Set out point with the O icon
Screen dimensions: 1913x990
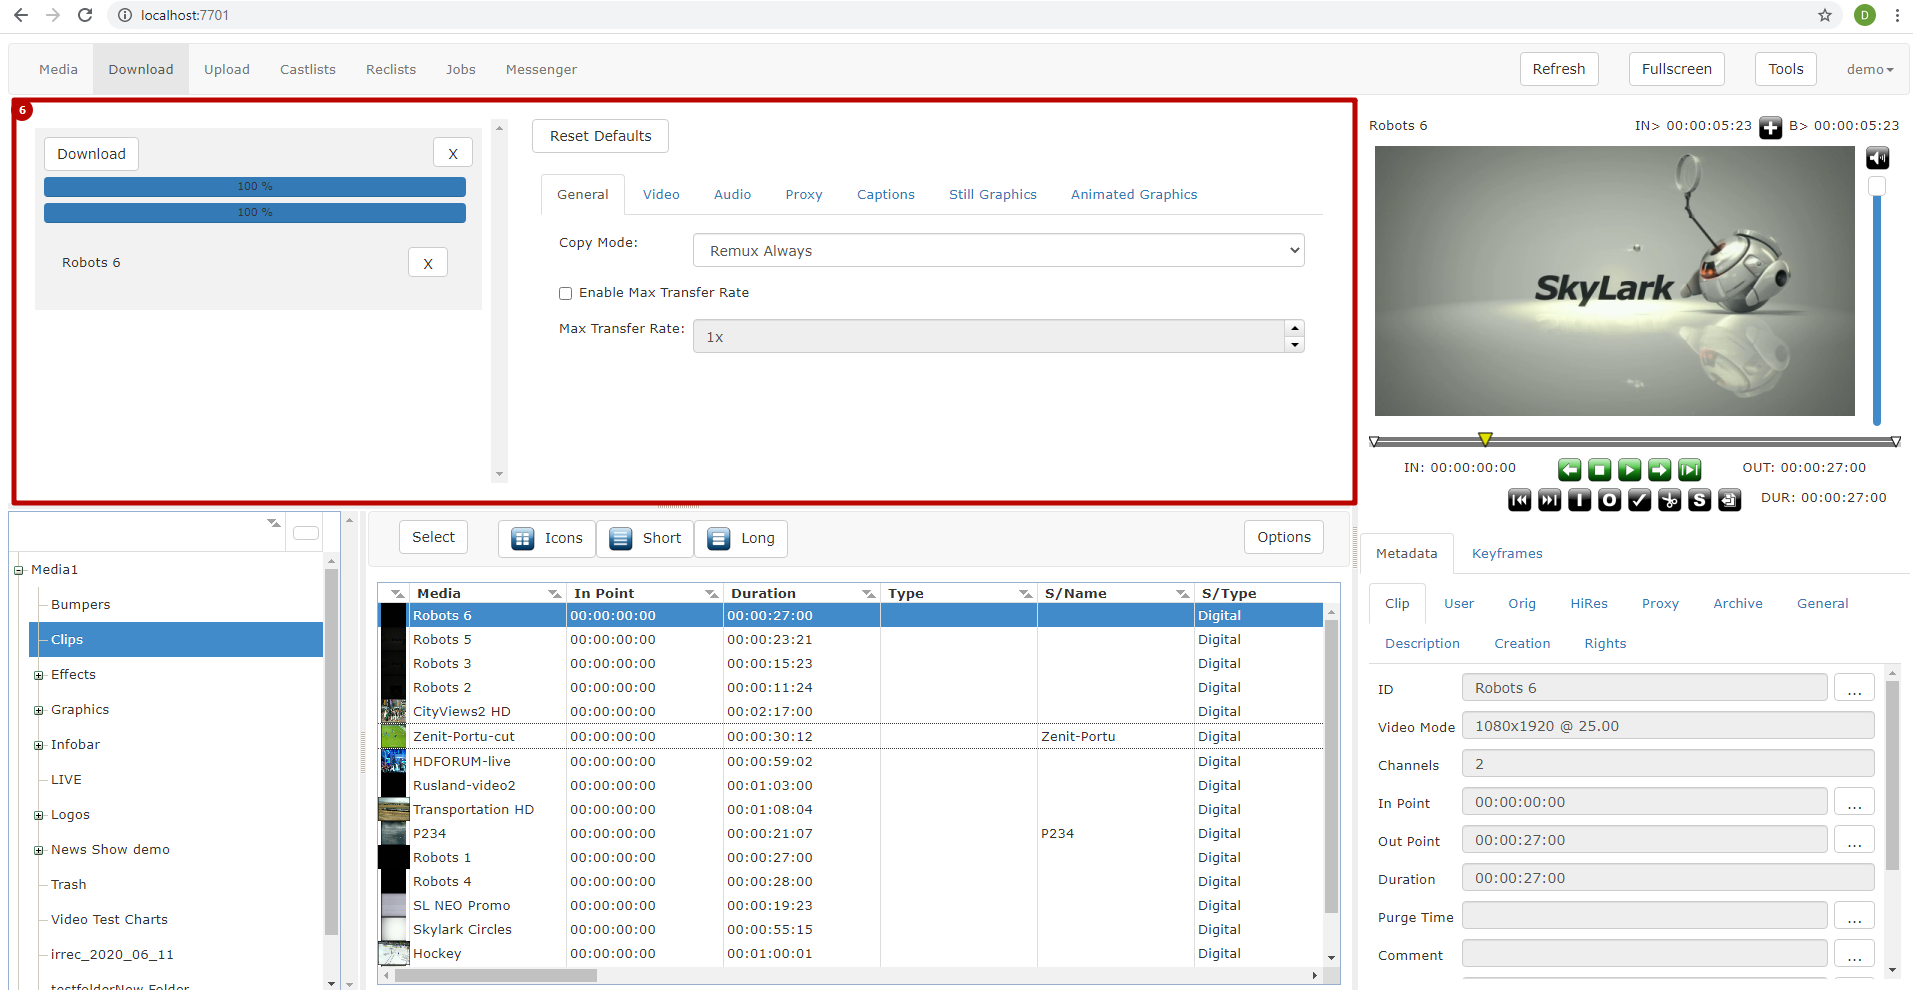click(1610, 500)
